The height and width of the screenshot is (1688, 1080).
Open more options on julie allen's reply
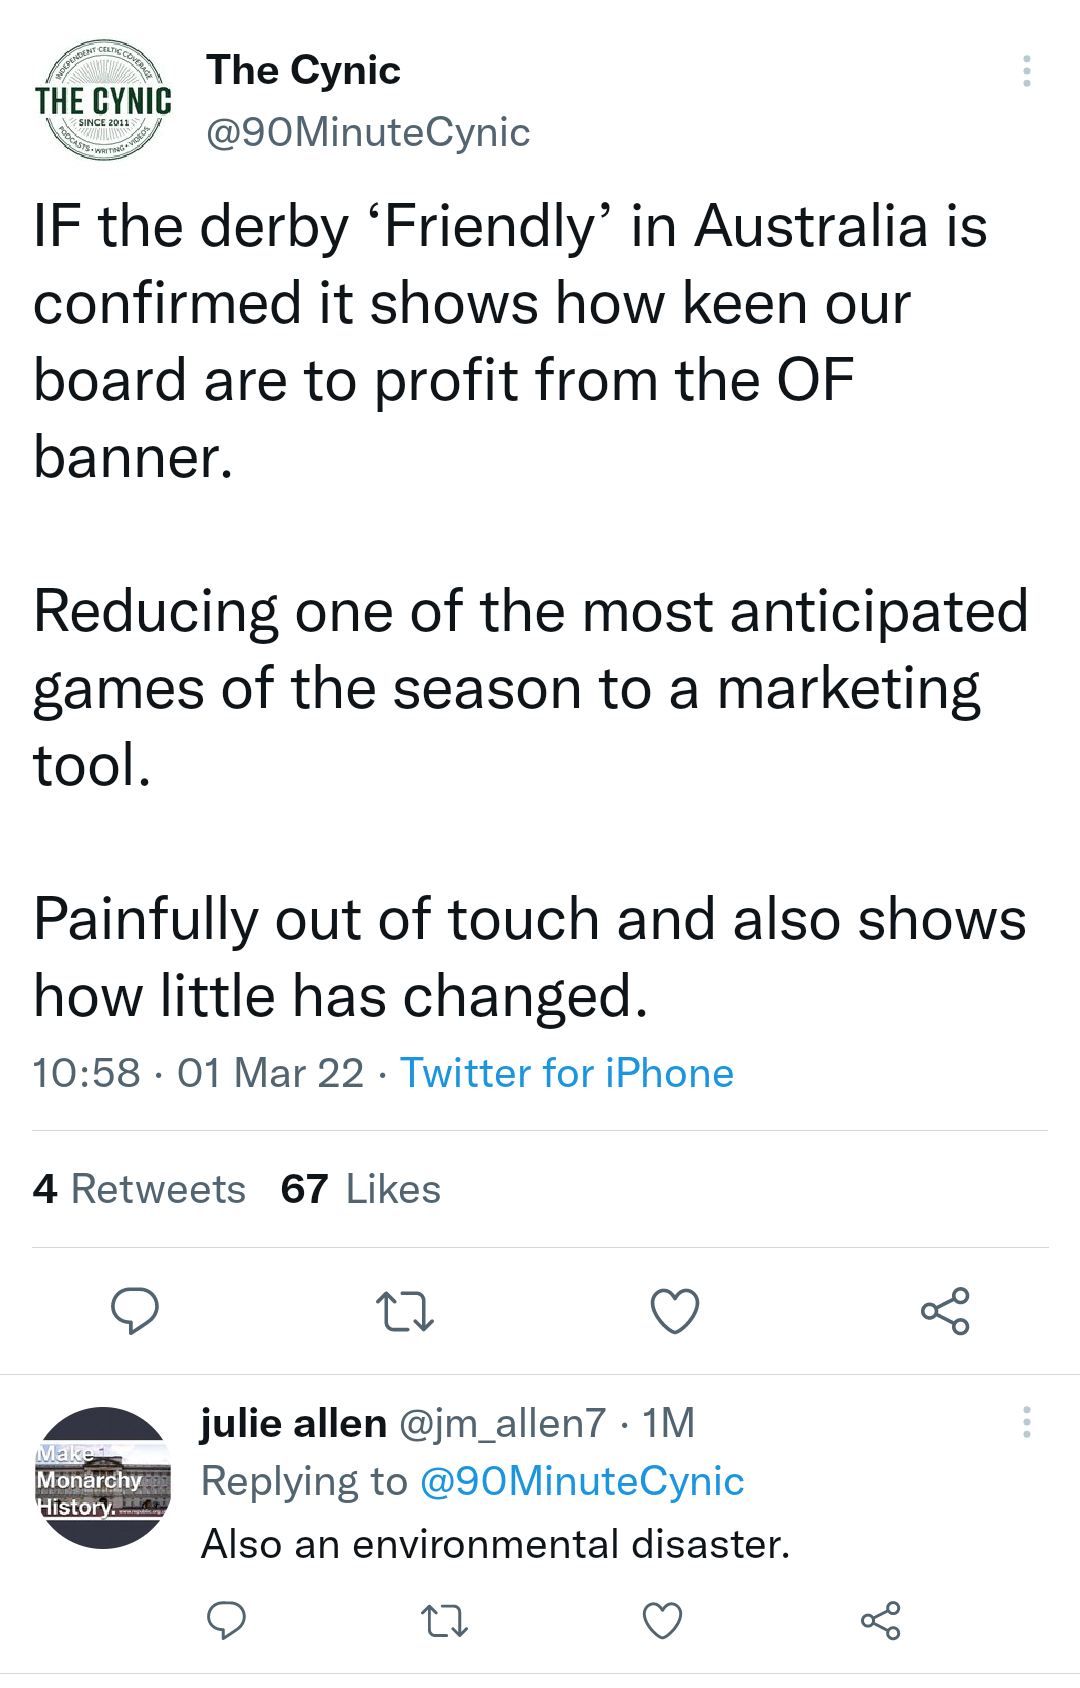click(1027, 1422)
